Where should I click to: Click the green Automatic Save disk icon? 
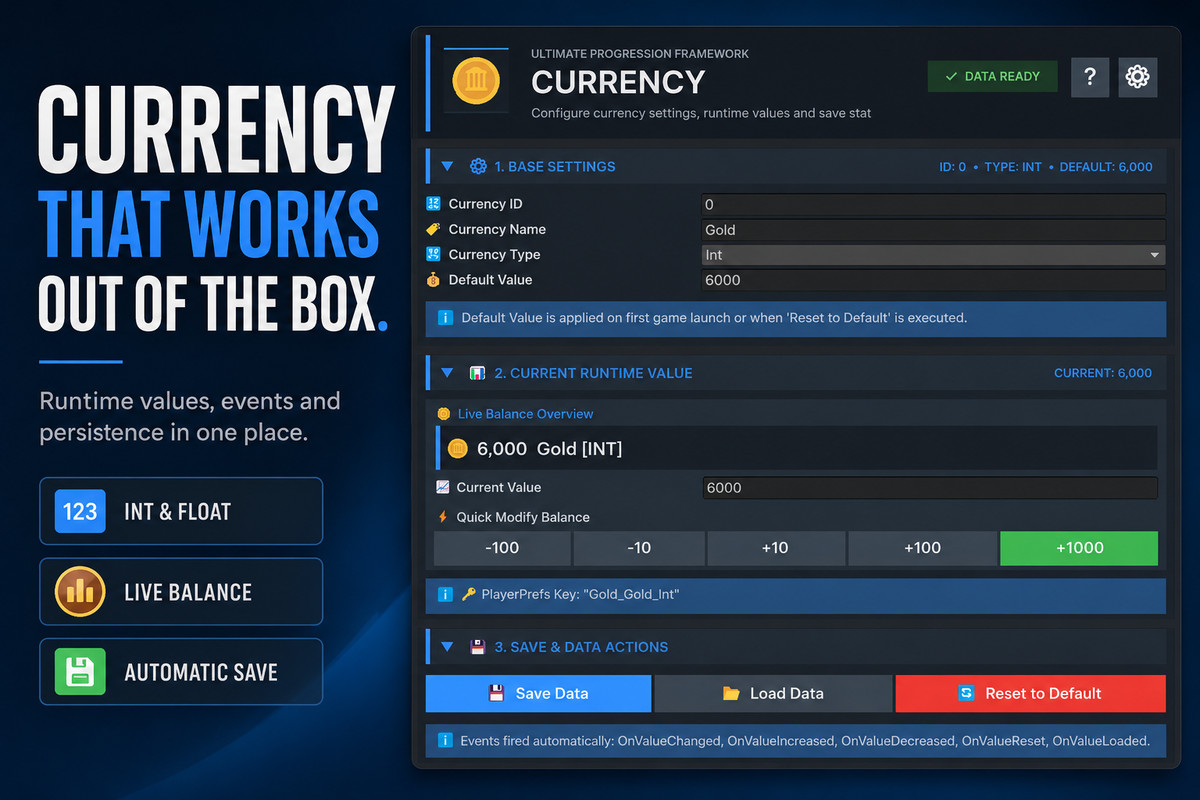[x=80, y=672]
